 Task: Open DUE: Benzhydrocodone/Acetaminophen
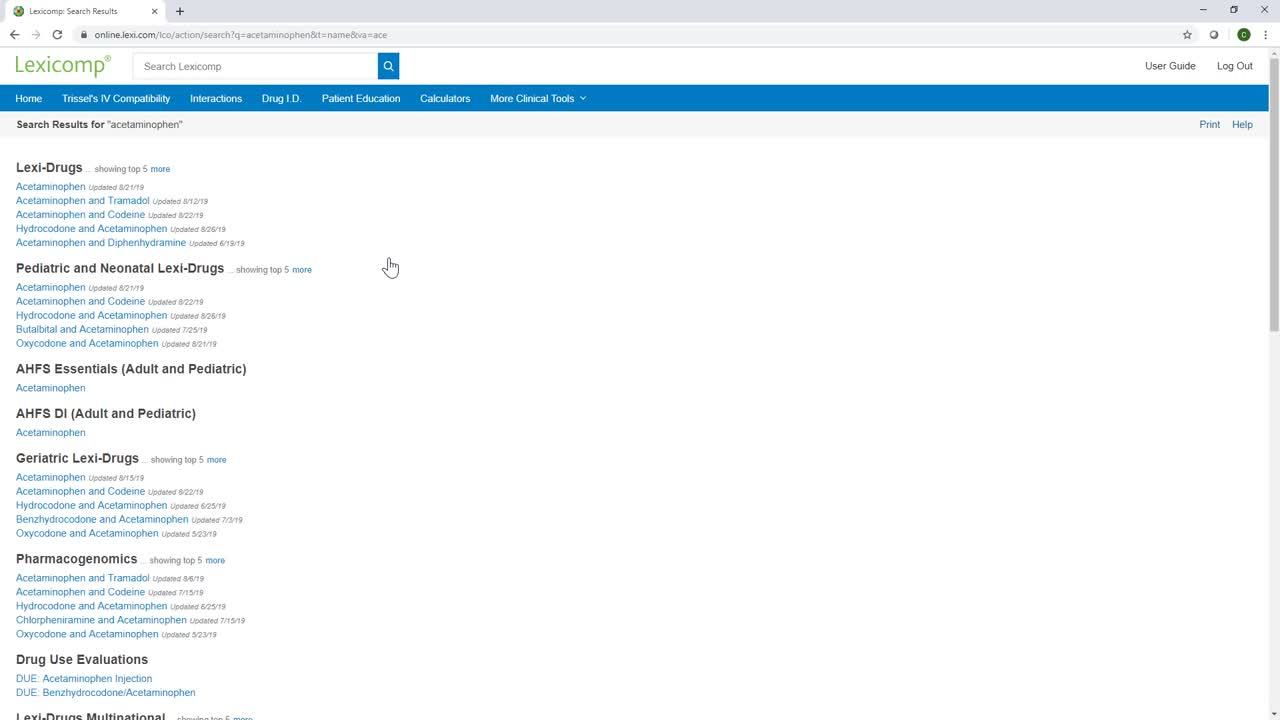[105, 693]
